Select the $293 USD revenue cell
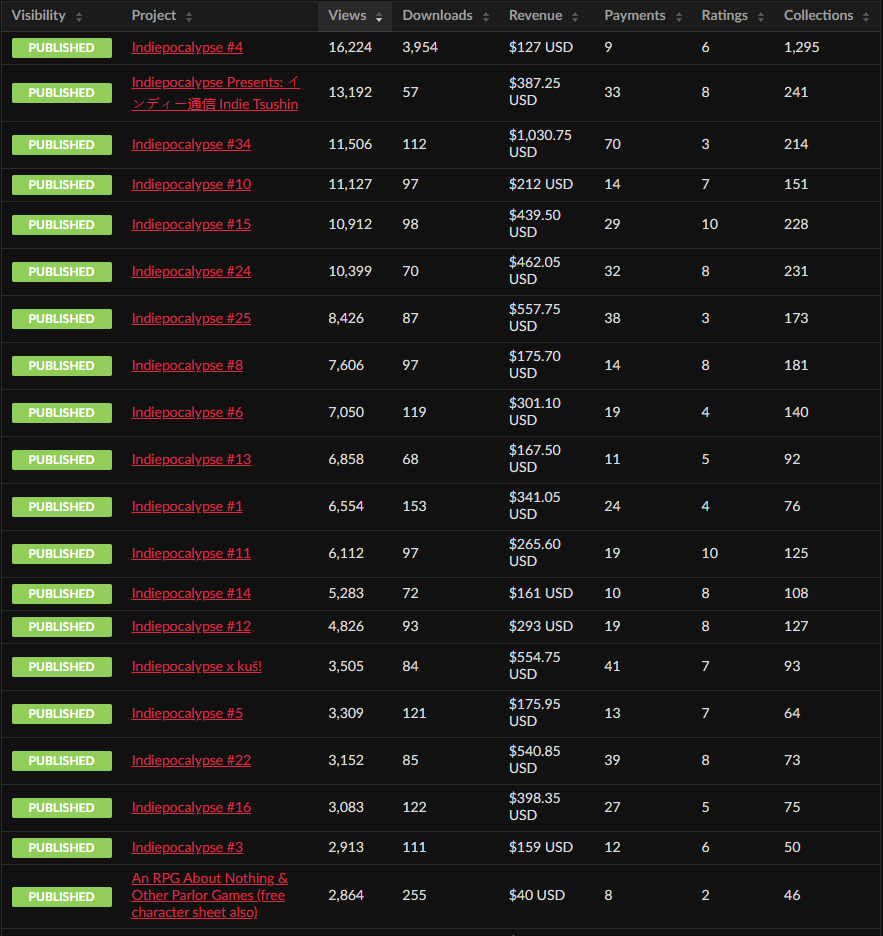The width and height of the screenshot is (883, 936). [x=541, y=626]
